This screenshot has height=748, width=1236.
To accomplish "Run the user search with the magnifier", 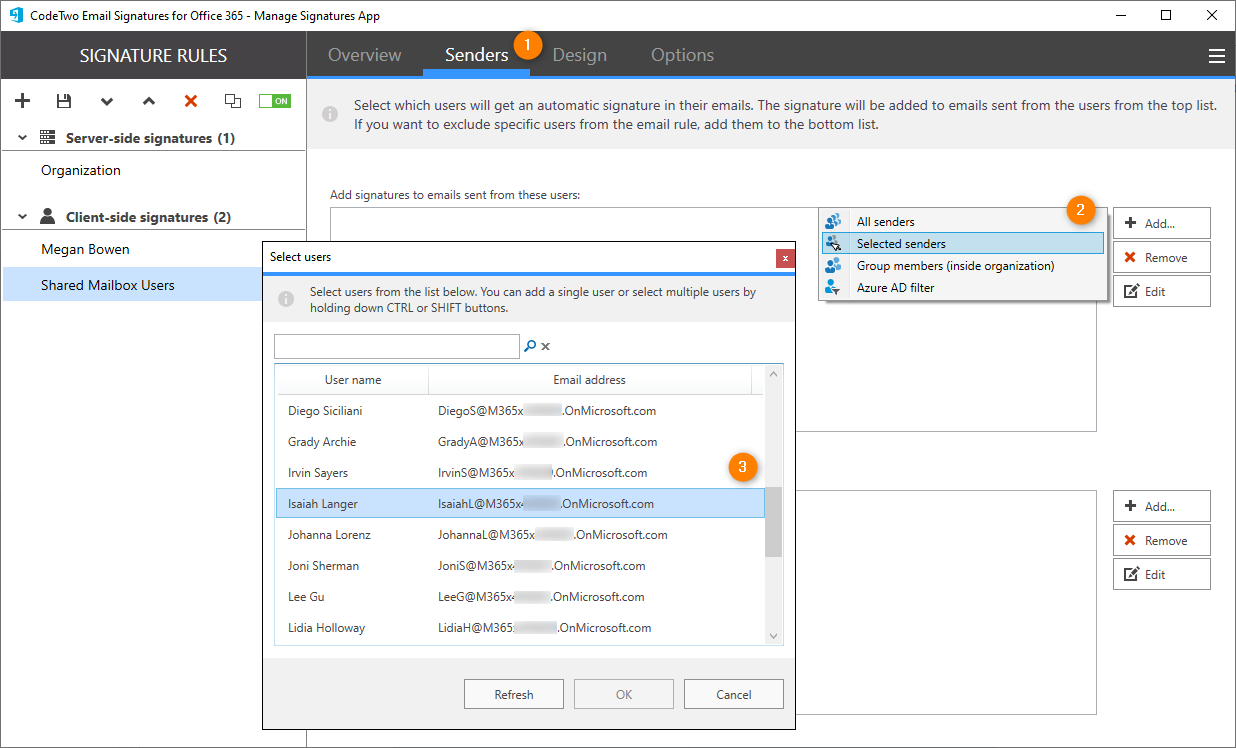I will pos(528,345).
